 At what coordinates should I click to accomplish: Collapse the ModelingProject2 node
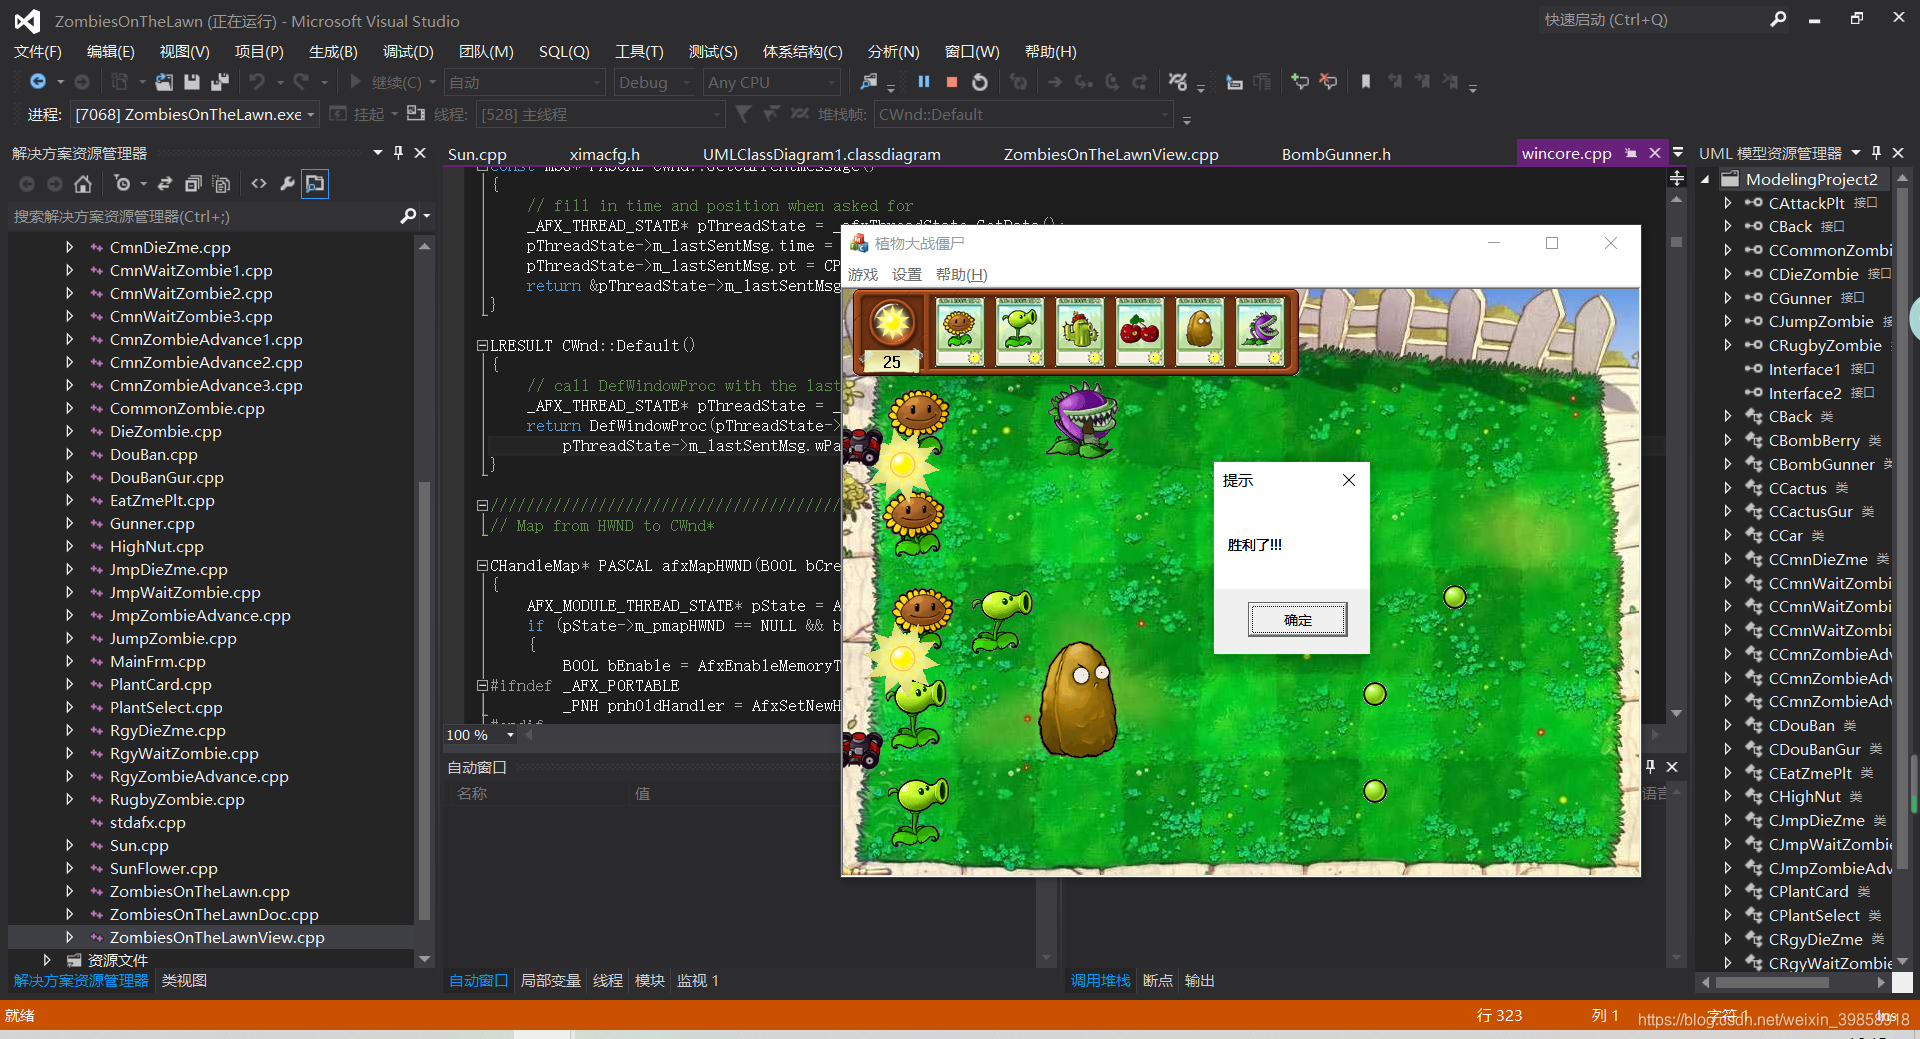click(1705, 179)
